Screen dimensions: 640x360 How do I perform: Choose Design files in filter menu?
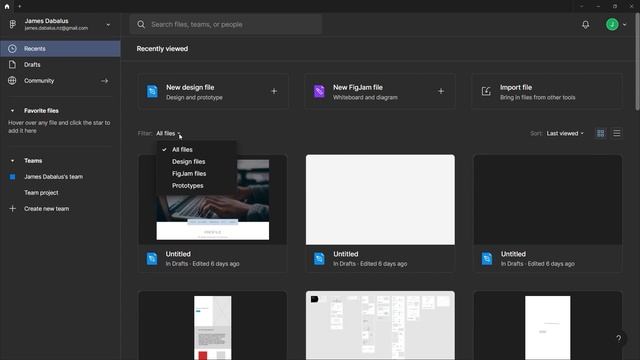click(x=196, y=162)
